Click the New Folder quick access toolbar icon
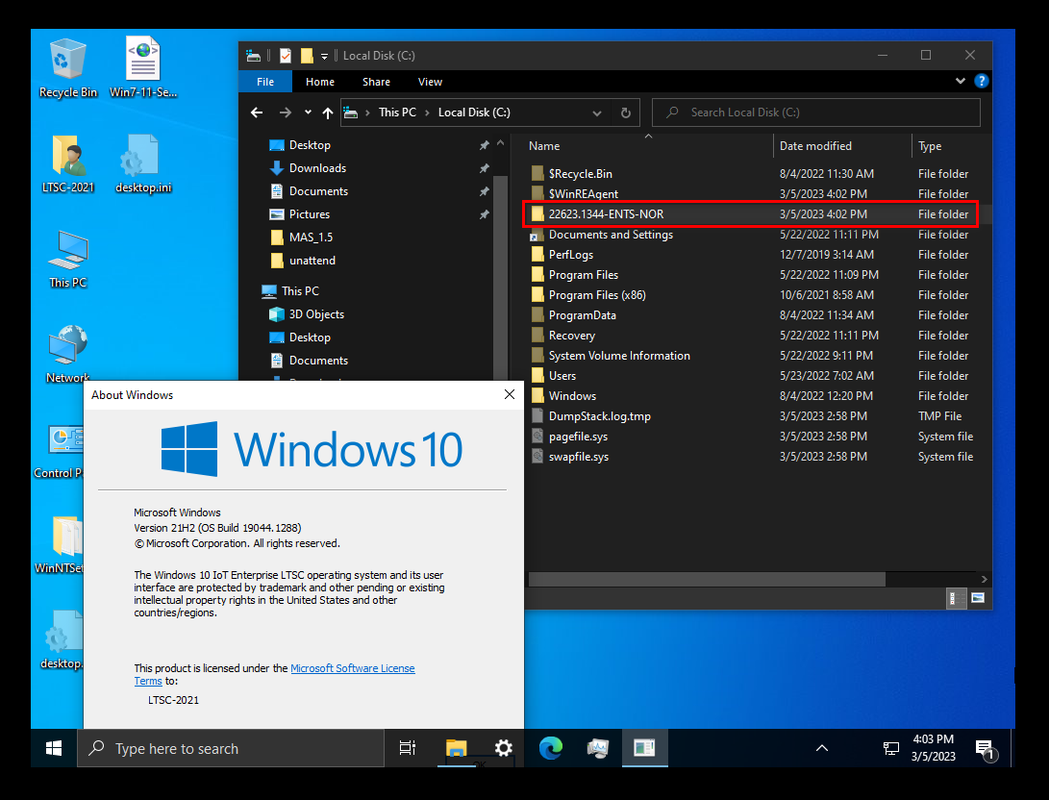Viewport: 1049px width, 800px height. [x=306, y=56]
